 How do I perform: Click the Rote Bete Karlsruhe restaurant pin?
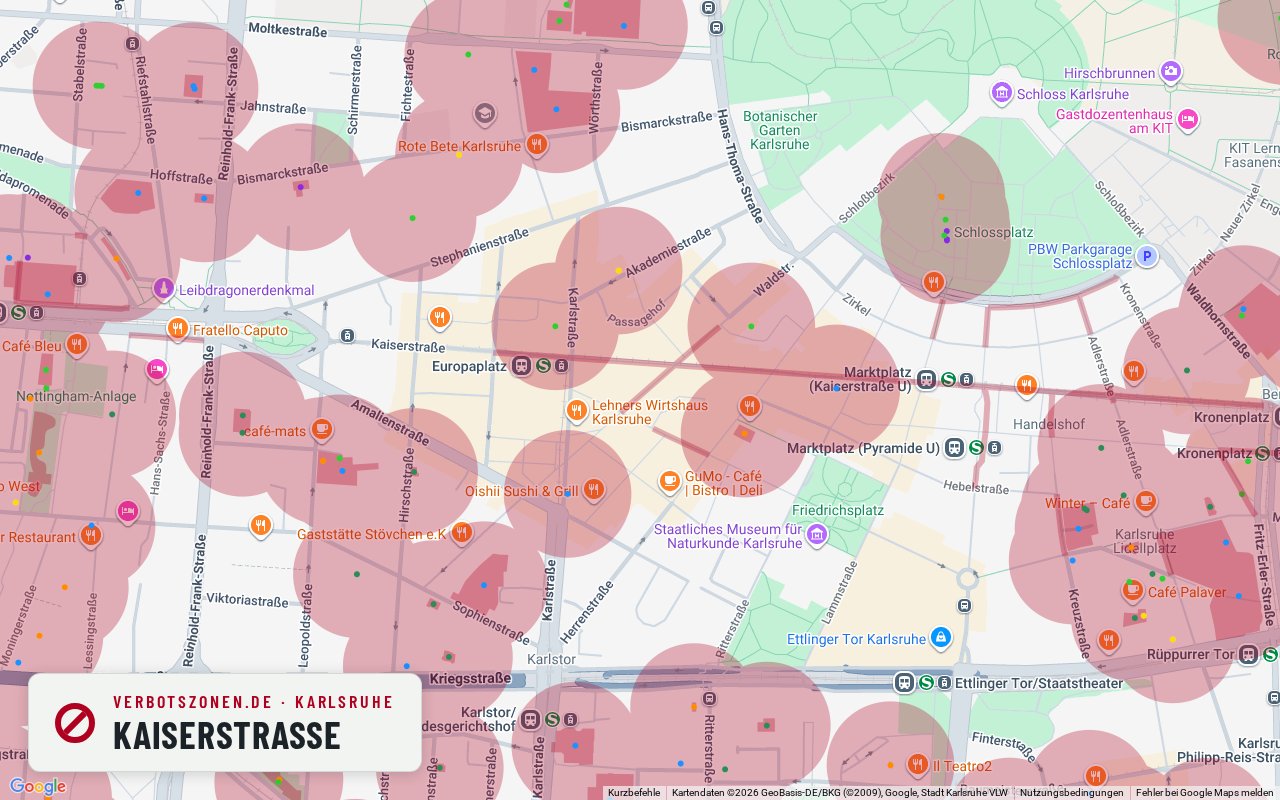point(537,144)
